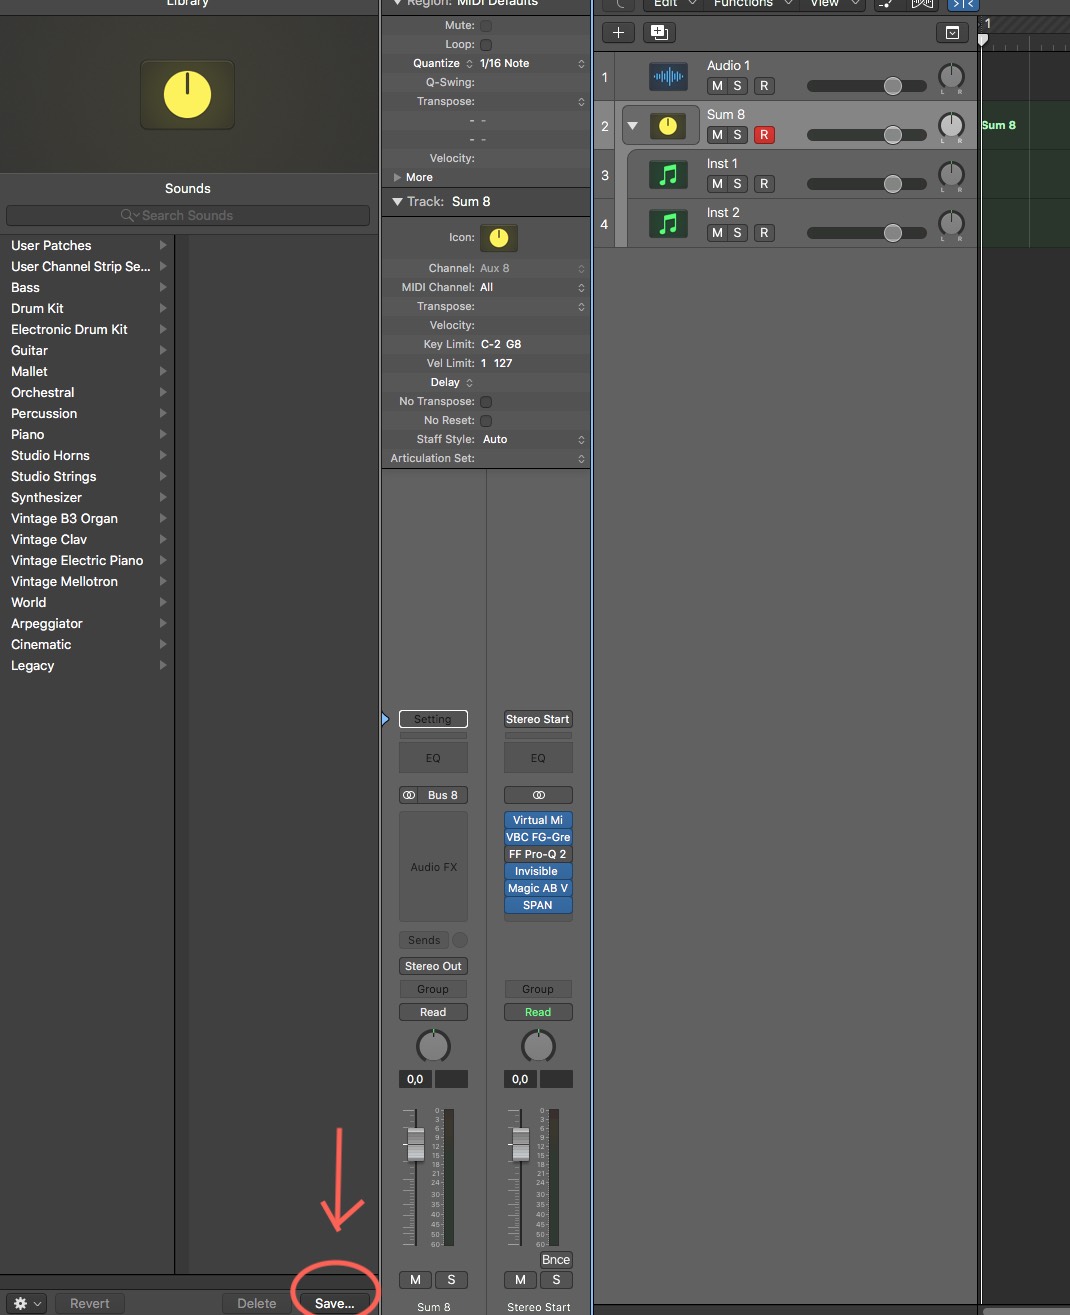Image resolution: width=1070 pixels, height=1315 pixels.
Task: Click the green Read automation button on Stereo Start
Action: tap(538, 1012)
